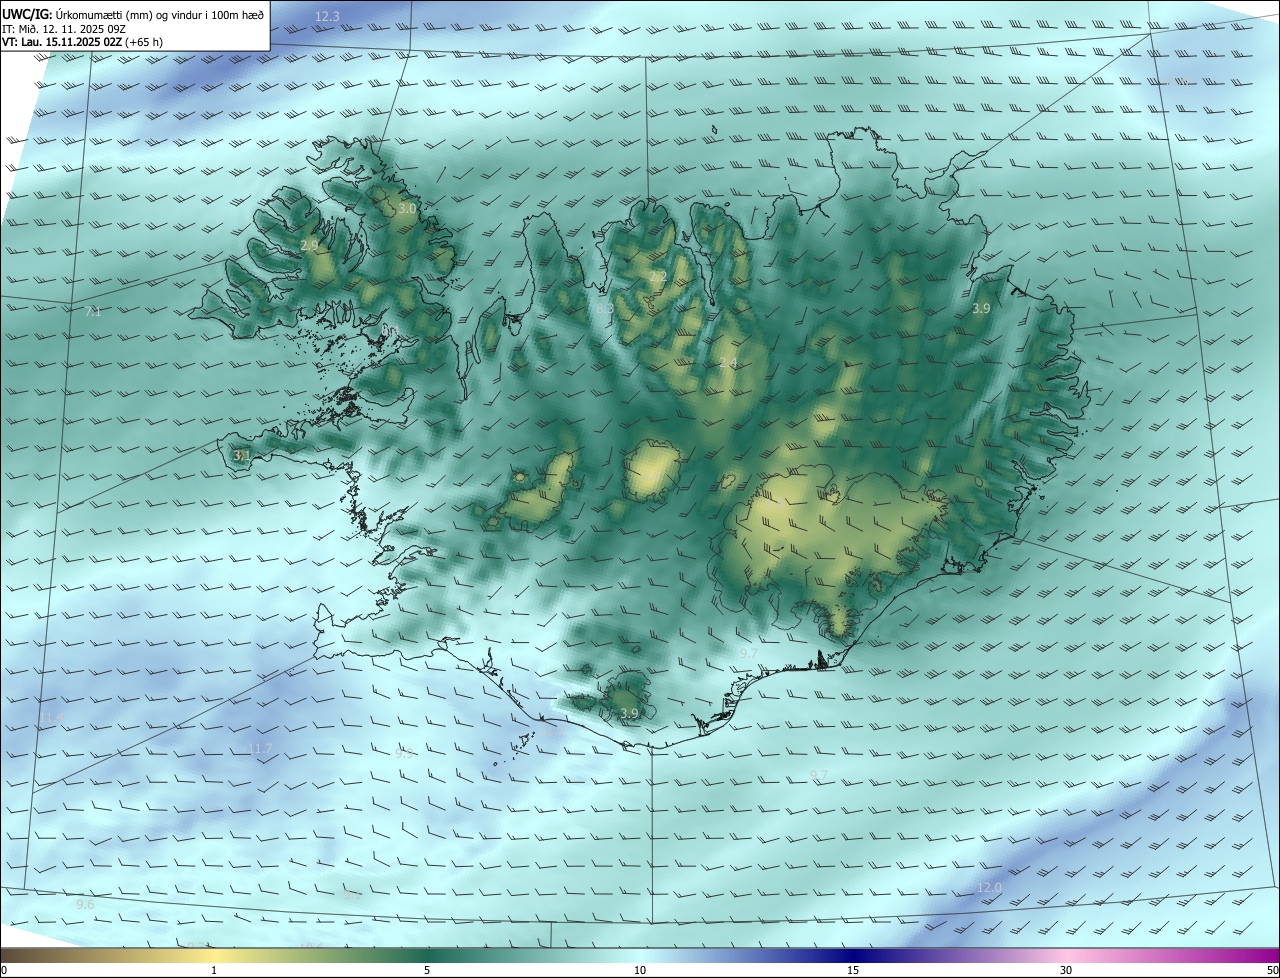Click the 3.1 value on Snæfellsnes peninsula

(x=241, y=455)
